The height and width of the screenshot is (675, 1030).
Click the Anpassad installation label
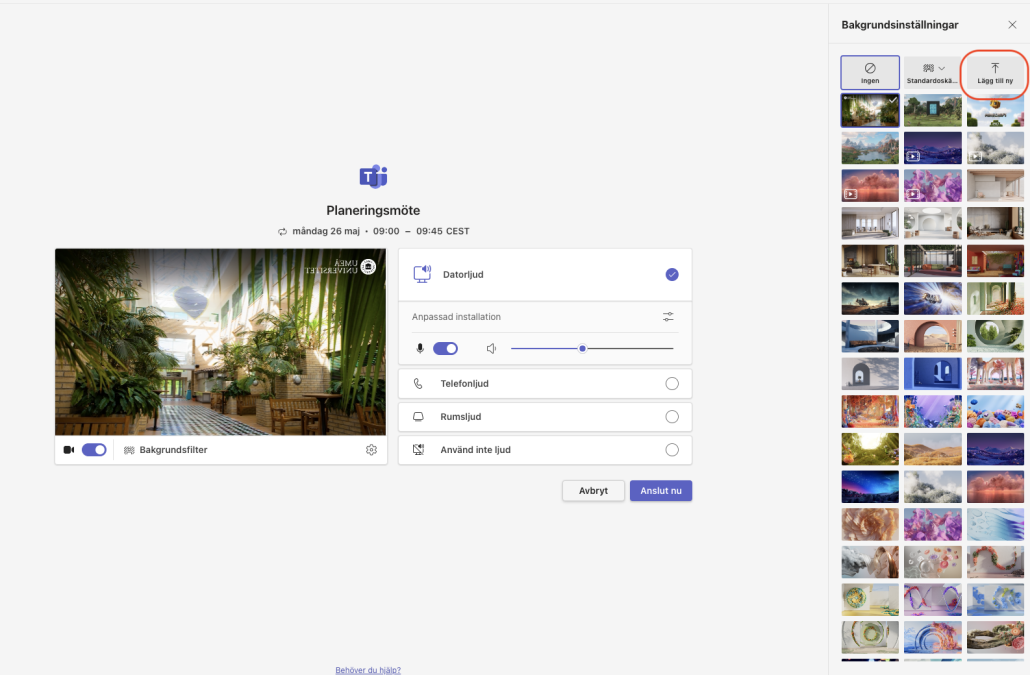(x=456, y=316)
